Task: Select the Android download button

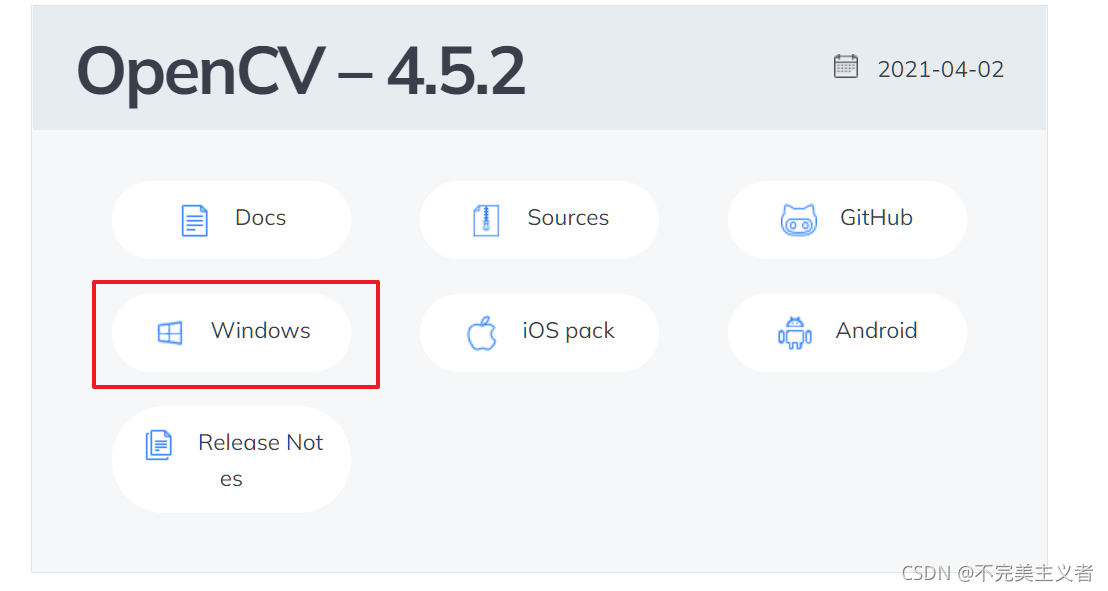Action: 847,333
